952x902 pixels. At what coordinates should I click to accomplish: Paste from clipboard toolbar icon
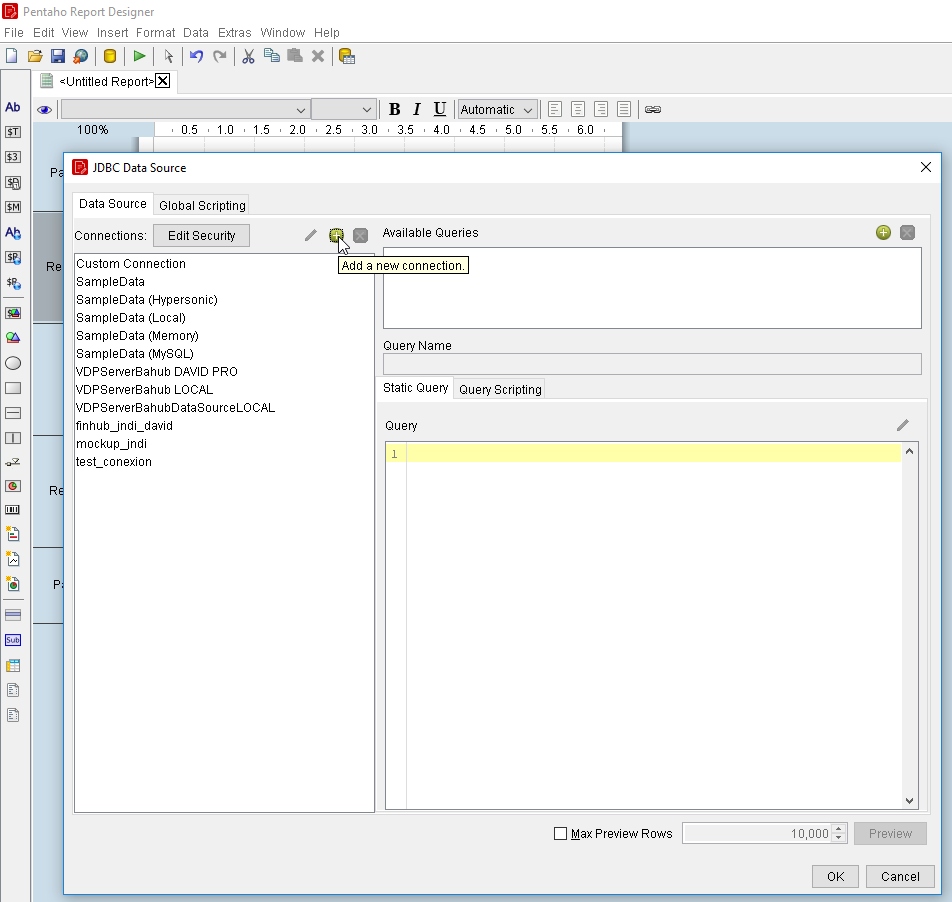(x=295, y=56)
